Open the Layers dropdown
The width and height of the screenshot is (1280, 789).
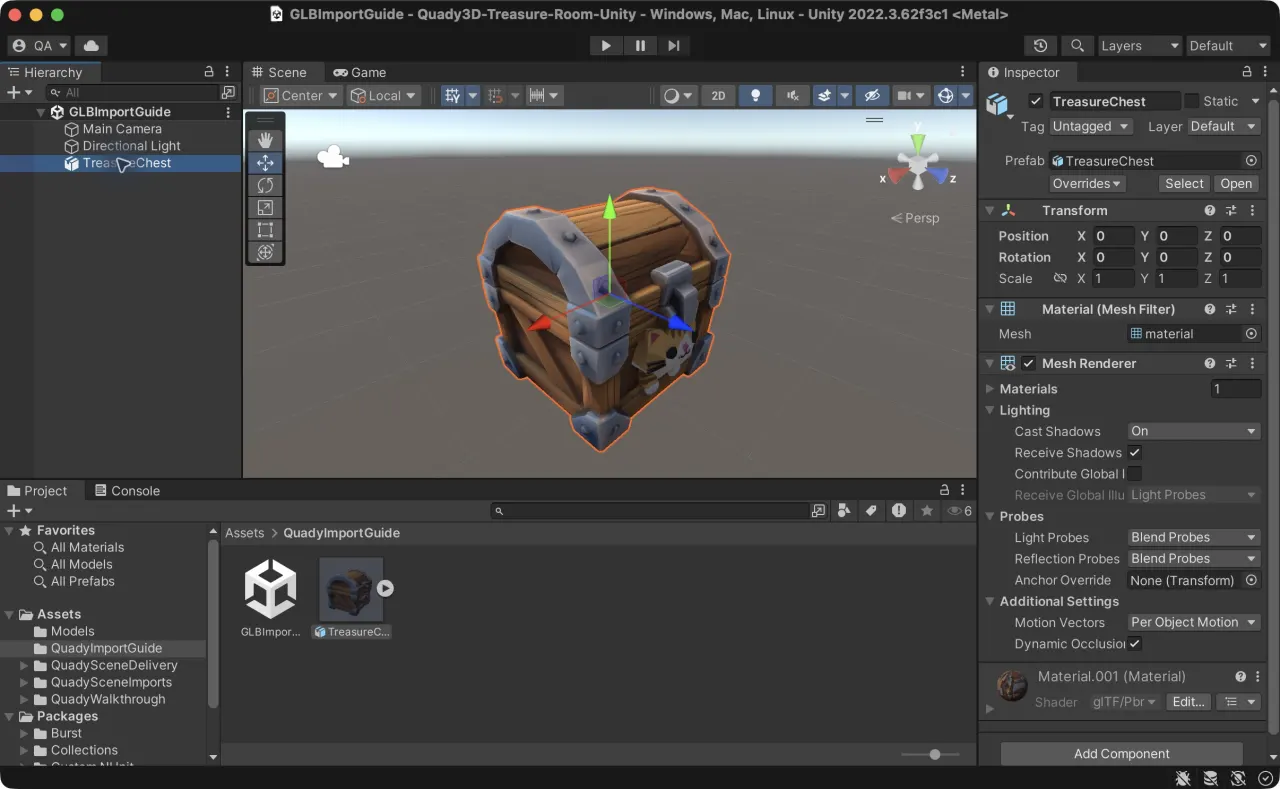(1139, 46)
